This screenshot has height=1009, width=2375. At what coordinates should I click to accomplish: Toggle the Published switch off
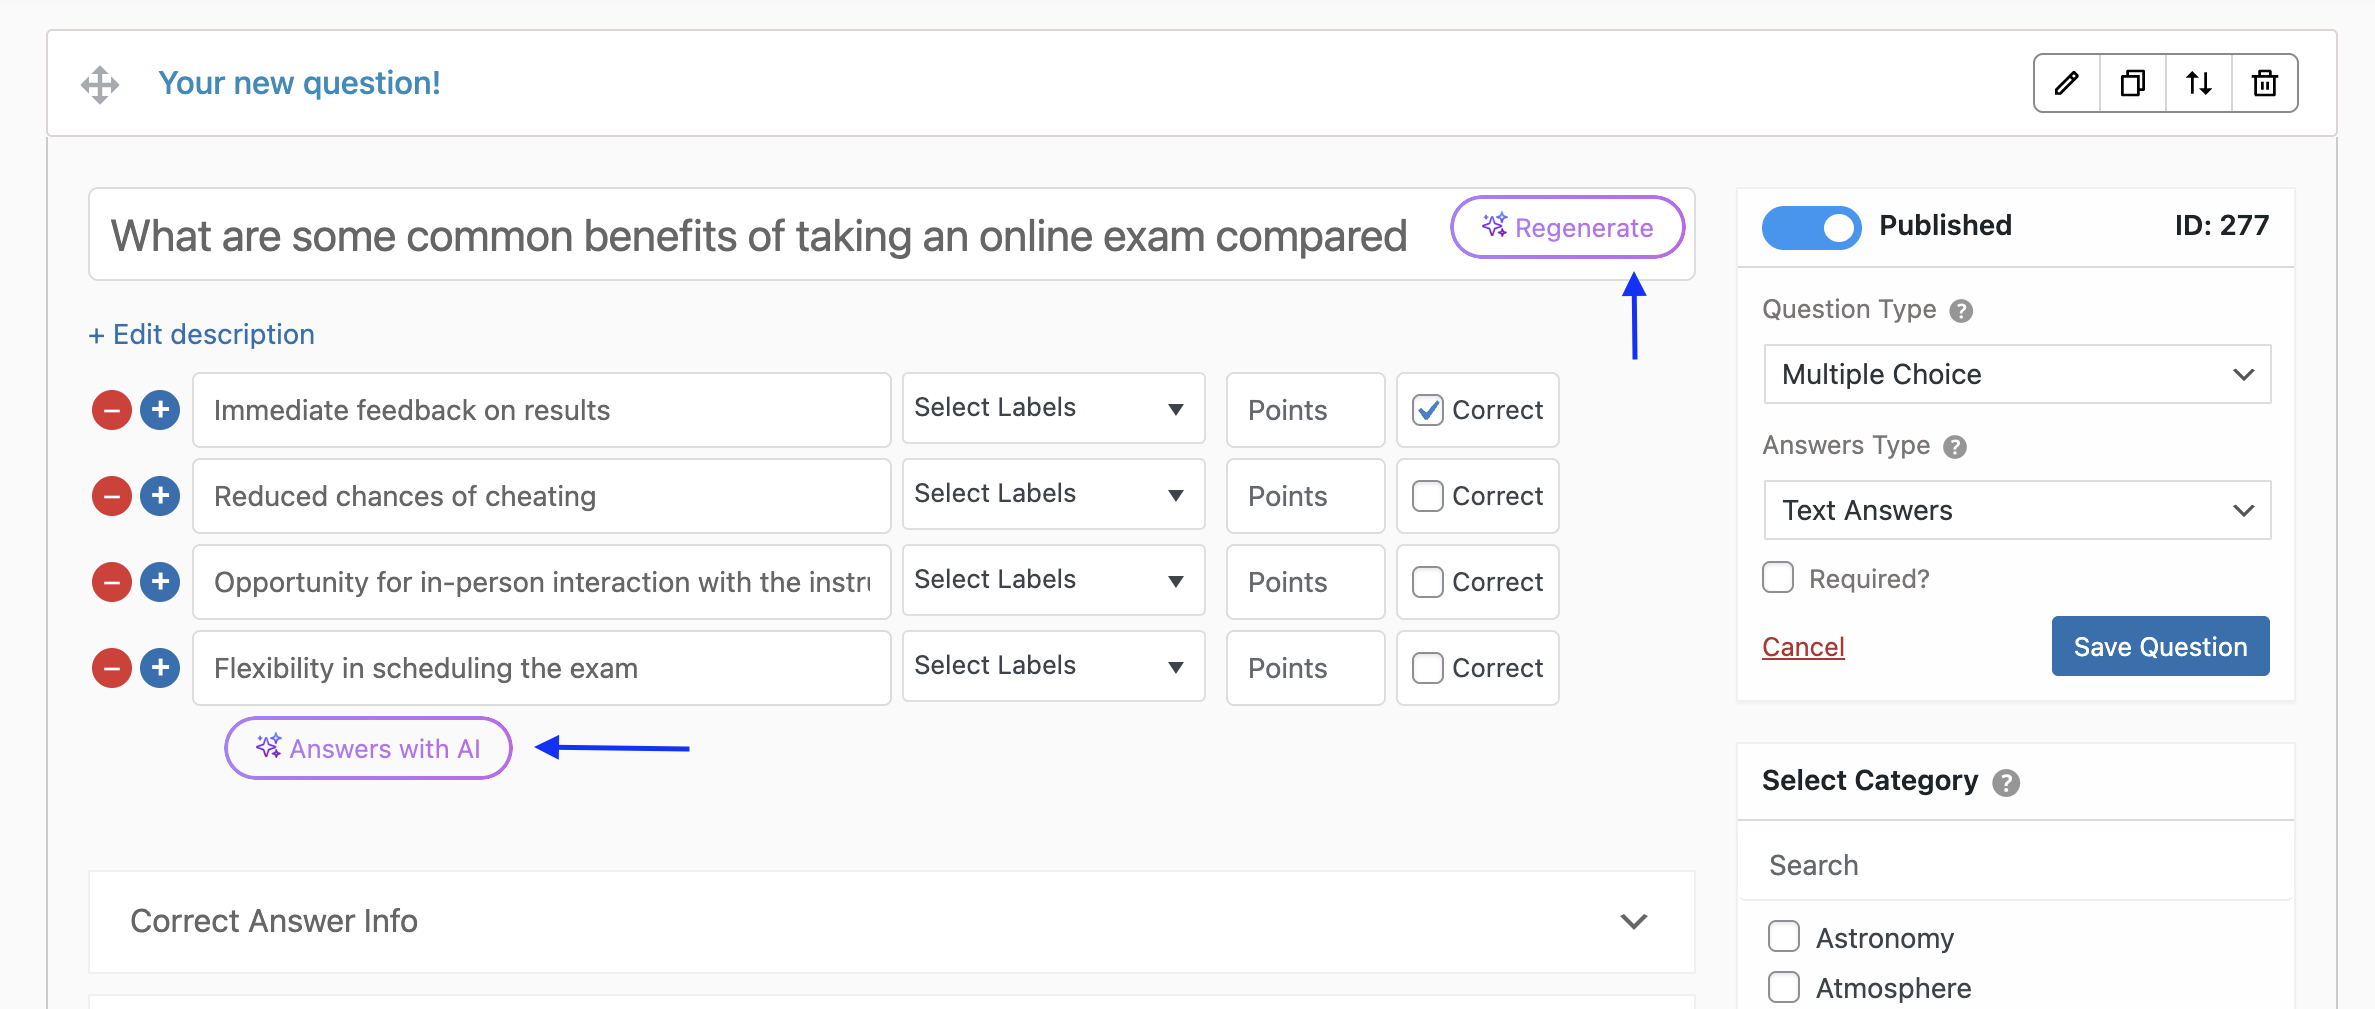[1811, 227]
